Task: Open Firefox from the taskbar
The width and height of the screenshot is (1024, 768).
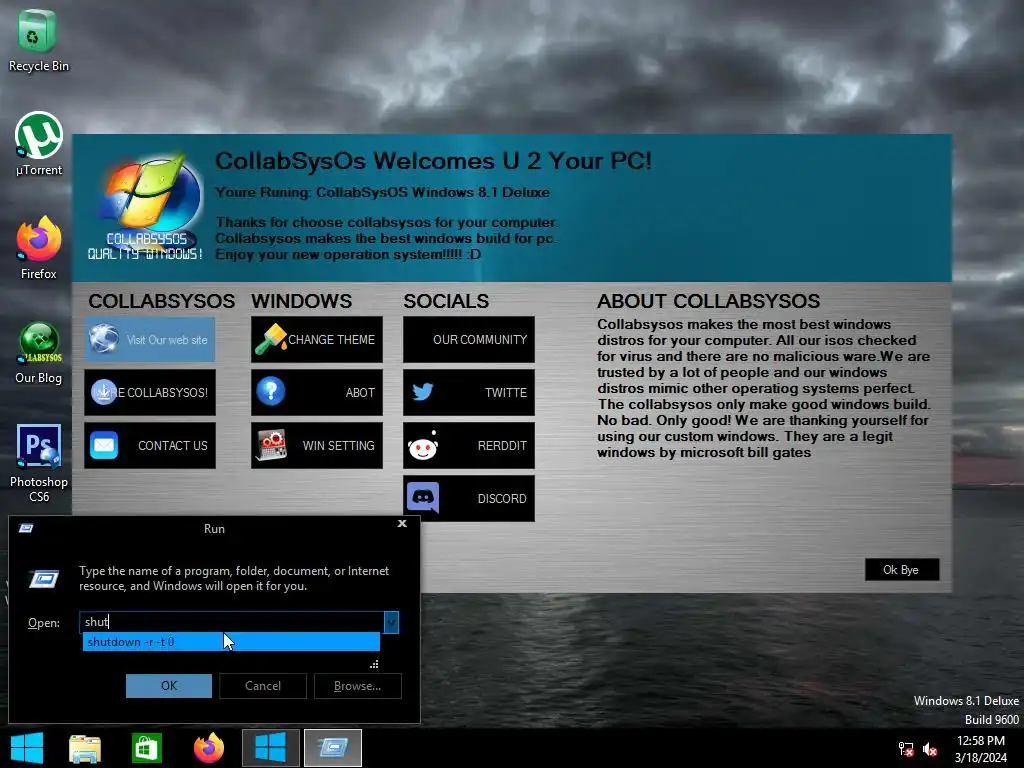Action: [x=208, y=748]
